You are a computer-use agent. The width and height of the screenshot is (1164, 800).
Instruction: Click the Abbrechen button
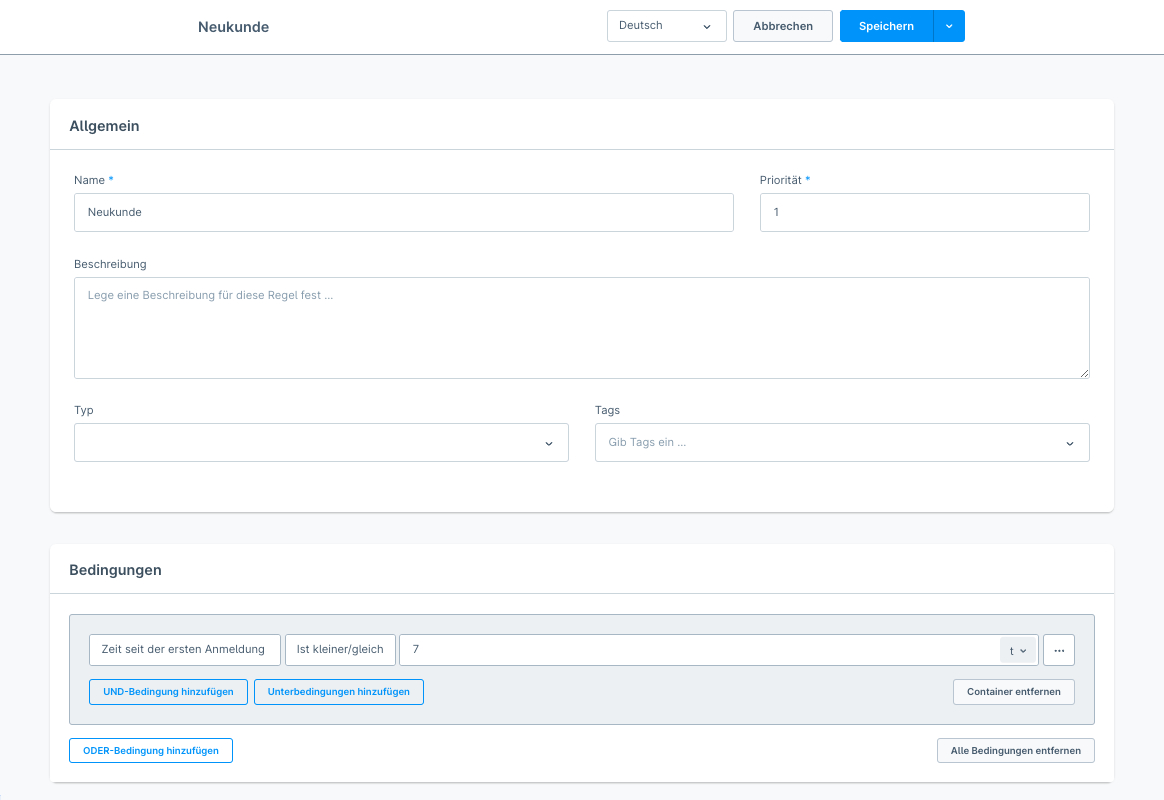[782, 26]
